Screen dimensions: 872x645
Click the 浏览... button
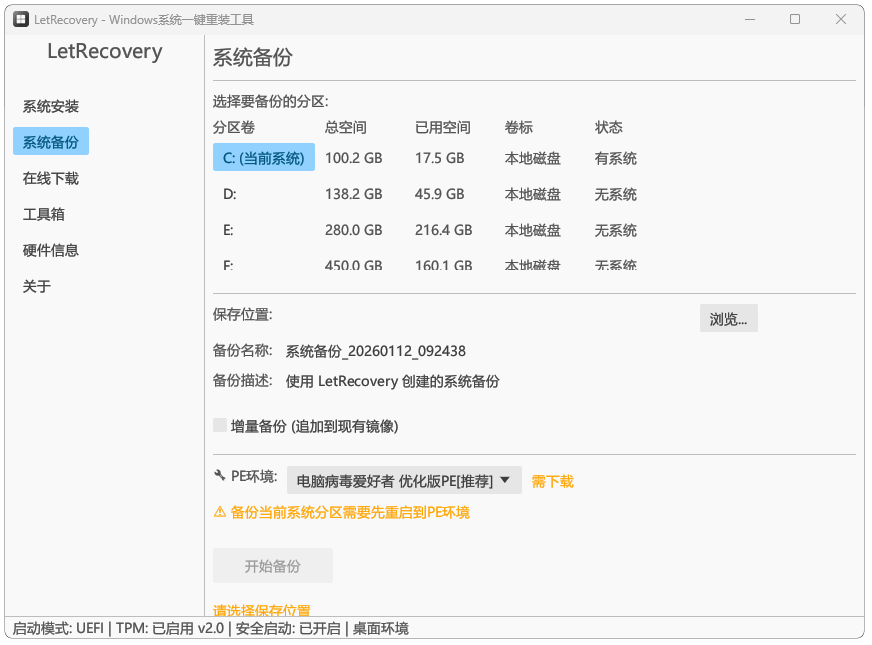click(728, 319)
